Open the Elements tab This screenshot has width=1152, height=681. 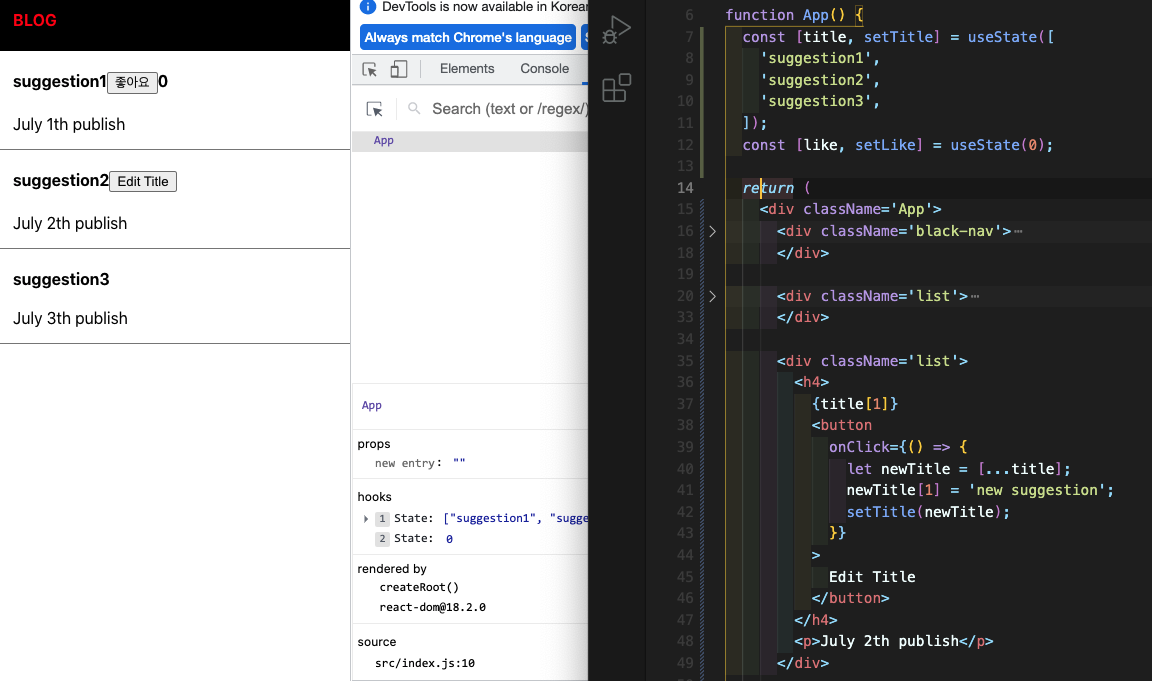pos(467,68)
